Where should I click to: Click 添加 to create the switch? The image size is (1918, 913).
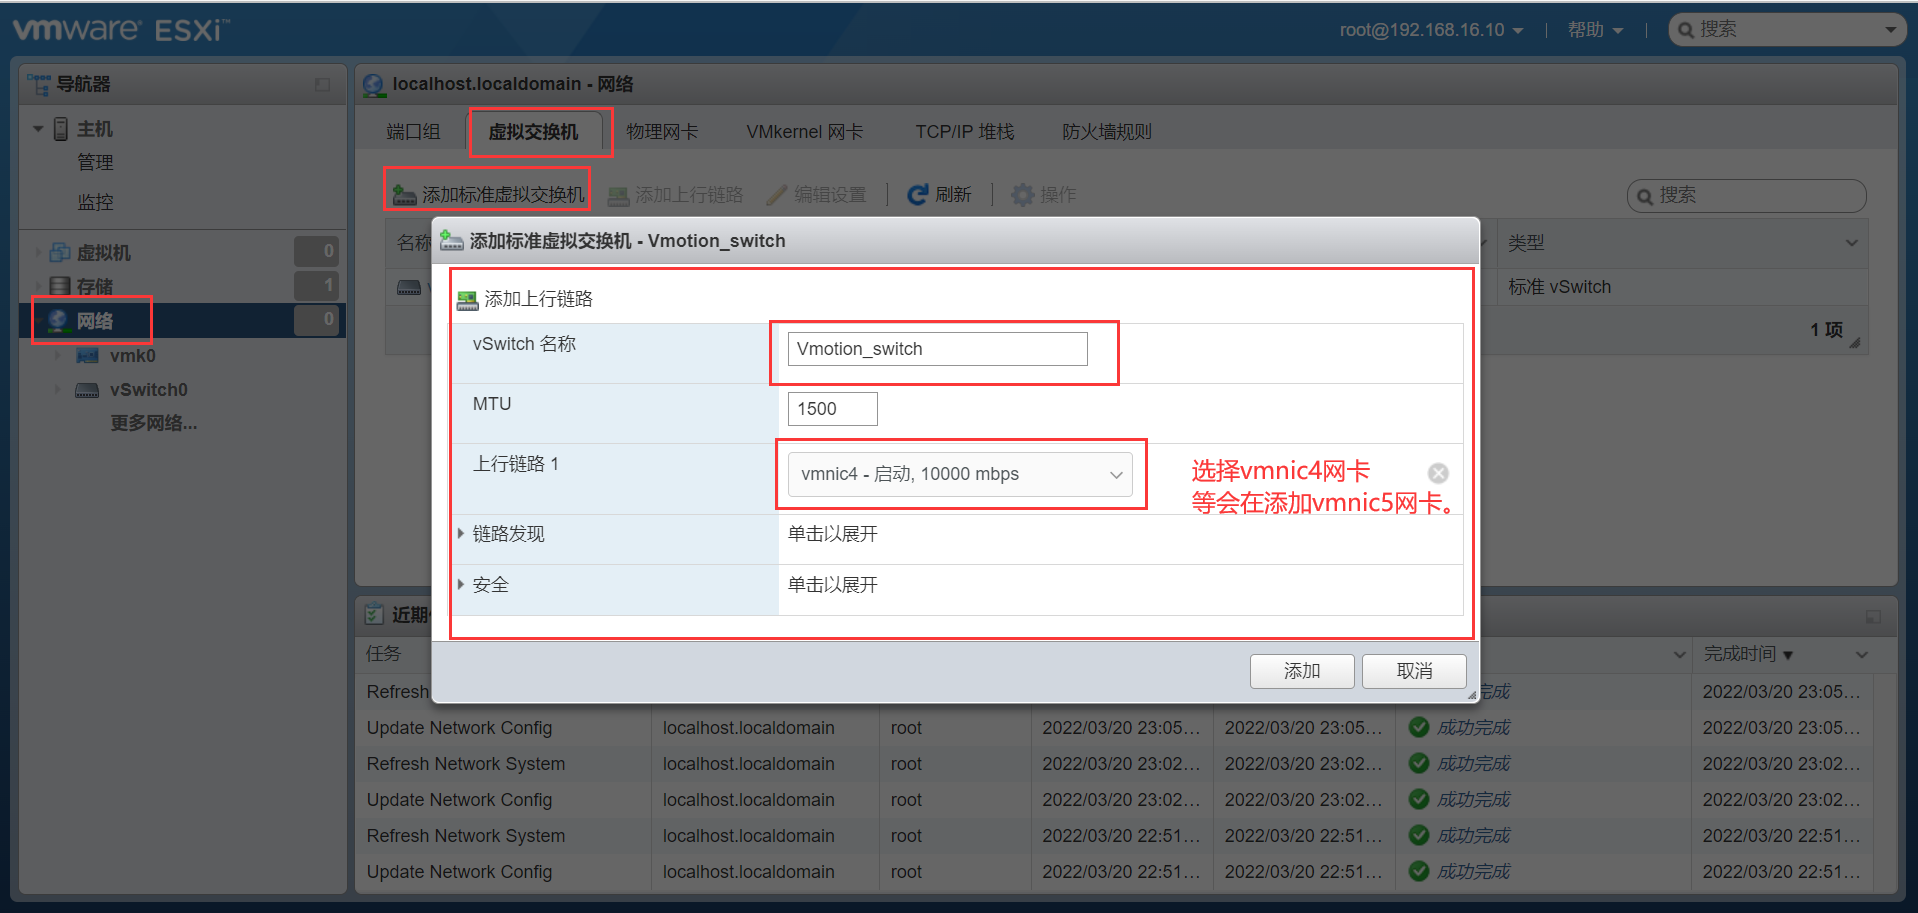1301,671
